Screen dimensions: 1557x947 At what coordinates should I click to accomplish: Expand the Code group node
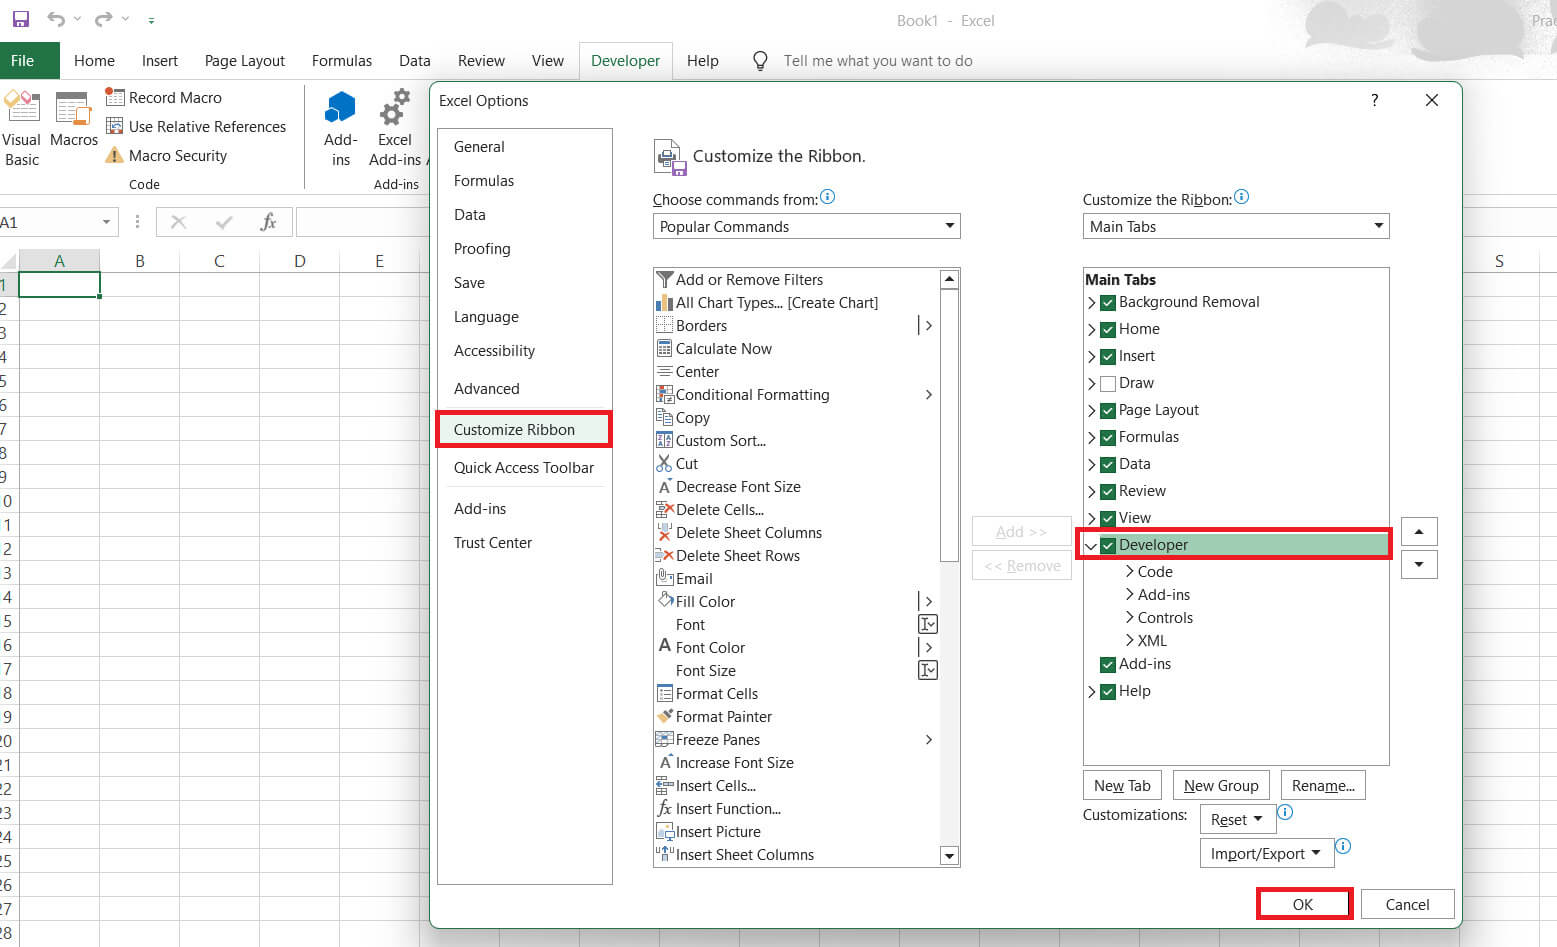(x=1129, y=571)
